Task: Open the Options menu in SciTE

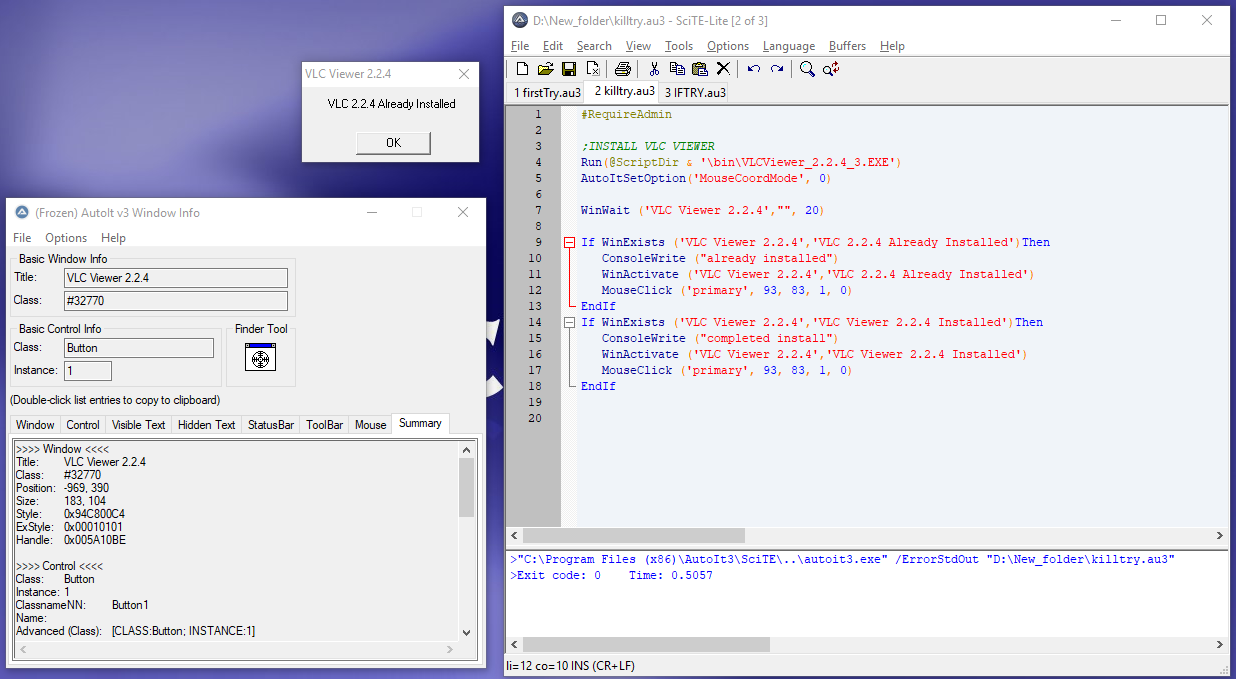Action: tap(728, 46)
